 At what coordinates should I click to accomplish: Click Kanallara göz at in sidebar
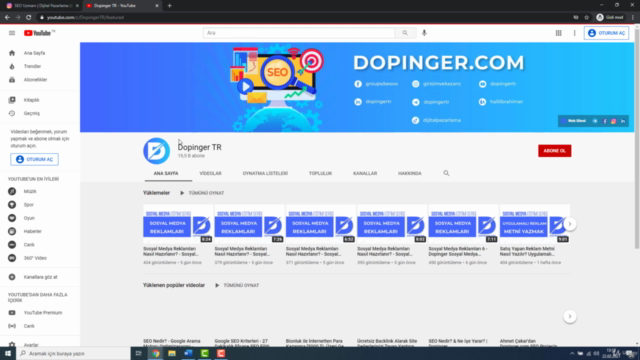point(40,277)
